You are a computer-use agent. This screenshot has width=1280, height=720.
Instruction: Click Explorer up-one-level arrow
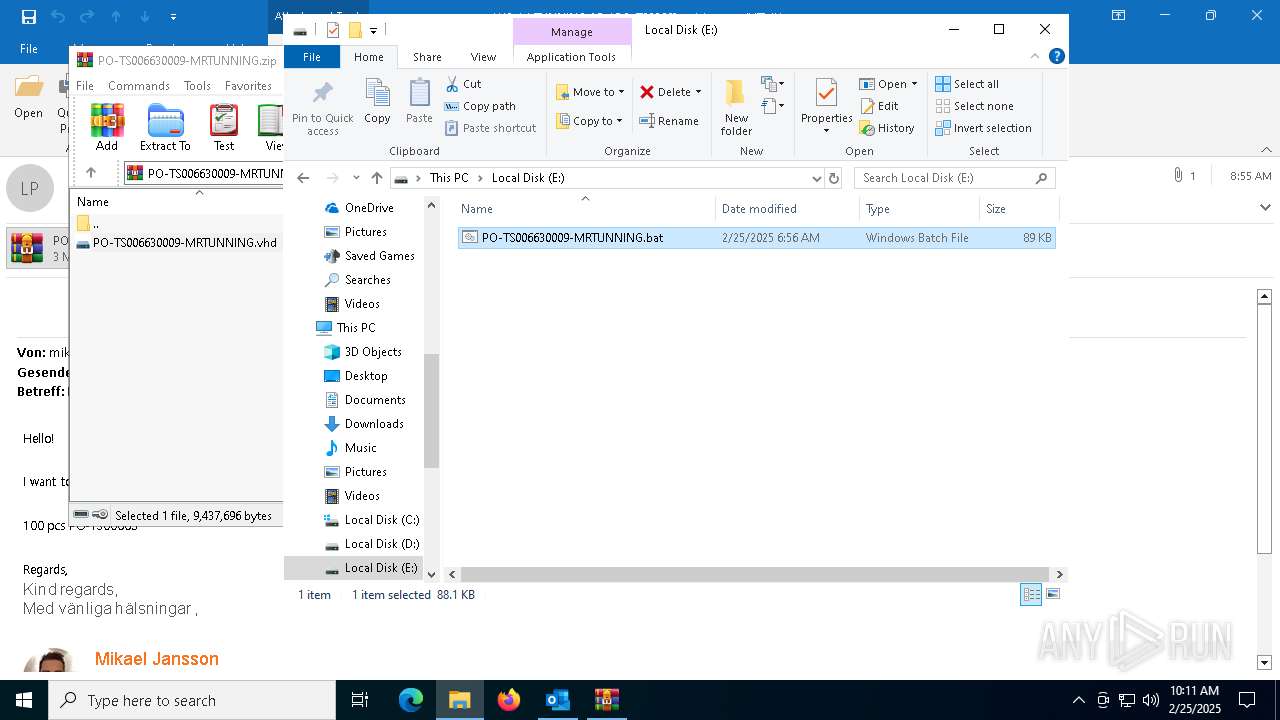[x=376, y=178]
